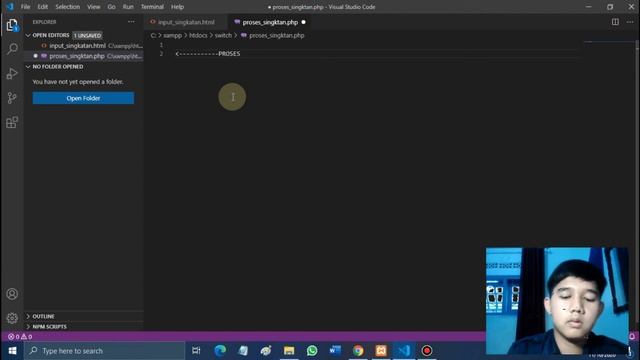Switch to the input_singkatan.html tab

[x=186, y=22]
